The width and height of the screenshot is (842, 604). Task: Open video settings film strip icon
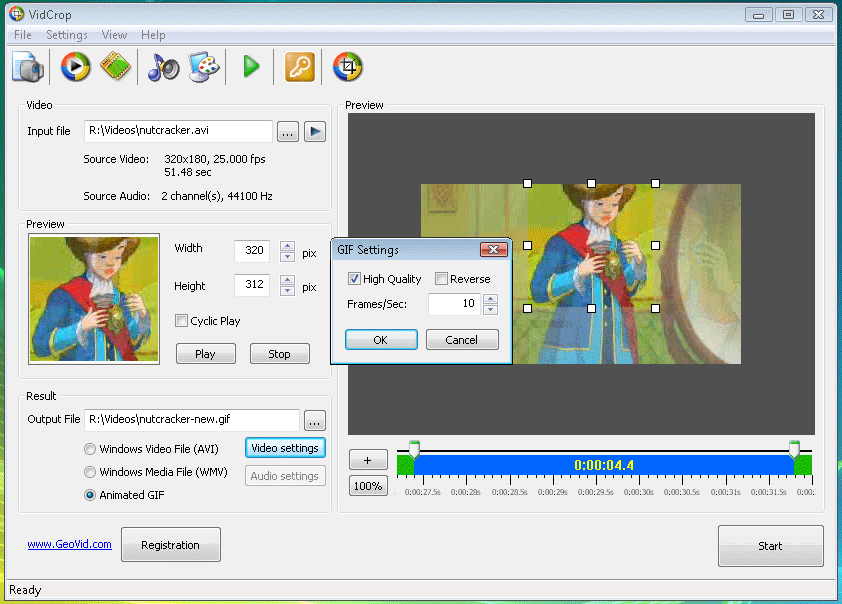pyautogui.click(x=115, y=67)
